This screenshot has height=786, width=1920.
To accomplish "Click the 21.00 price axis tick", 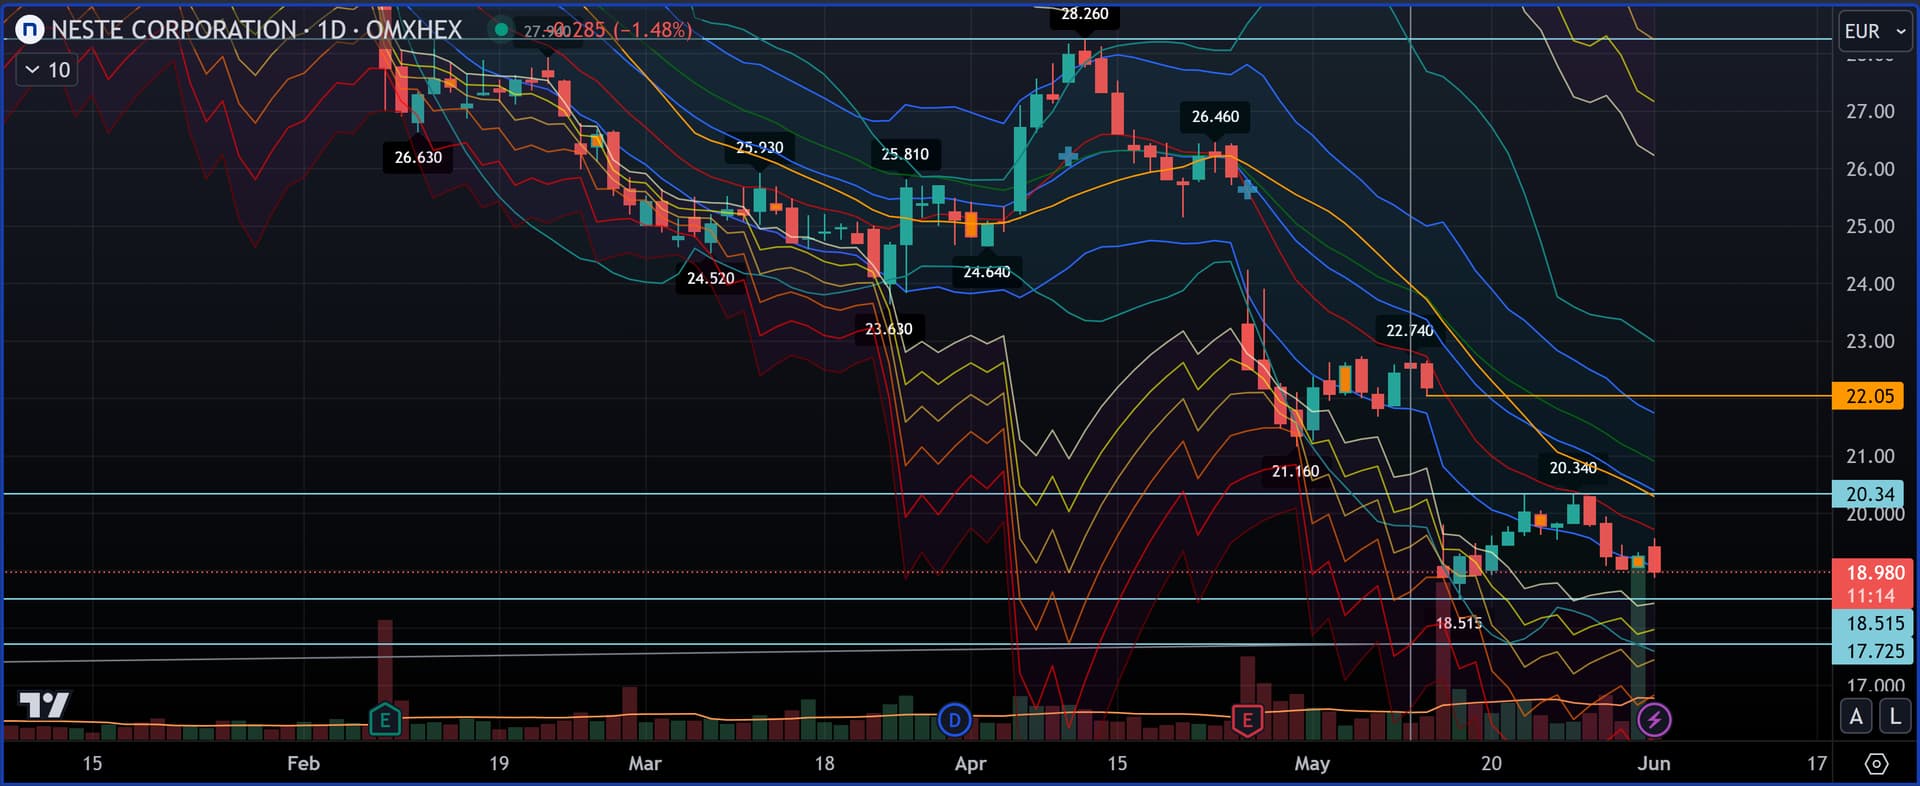I will pos(1870,456).
